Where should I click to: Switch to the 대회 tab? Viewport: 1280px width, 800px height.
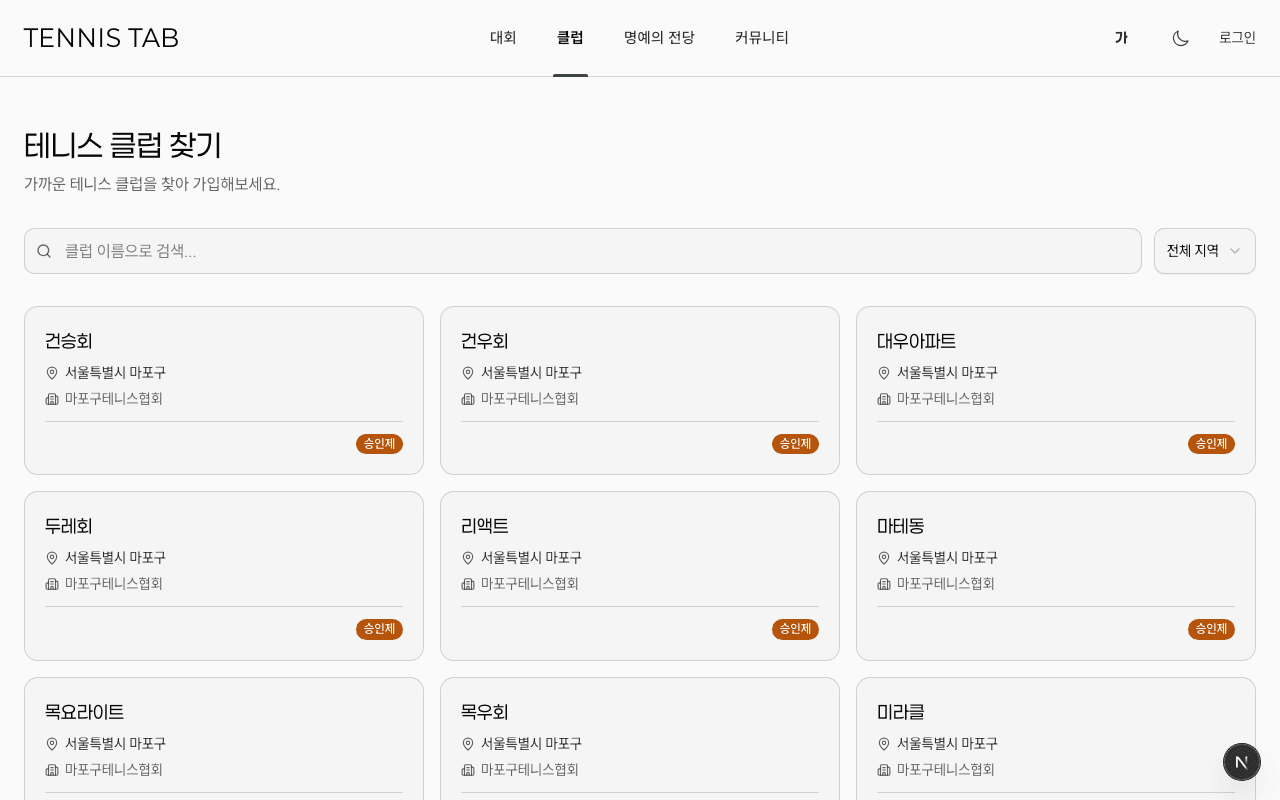(503, 37)
